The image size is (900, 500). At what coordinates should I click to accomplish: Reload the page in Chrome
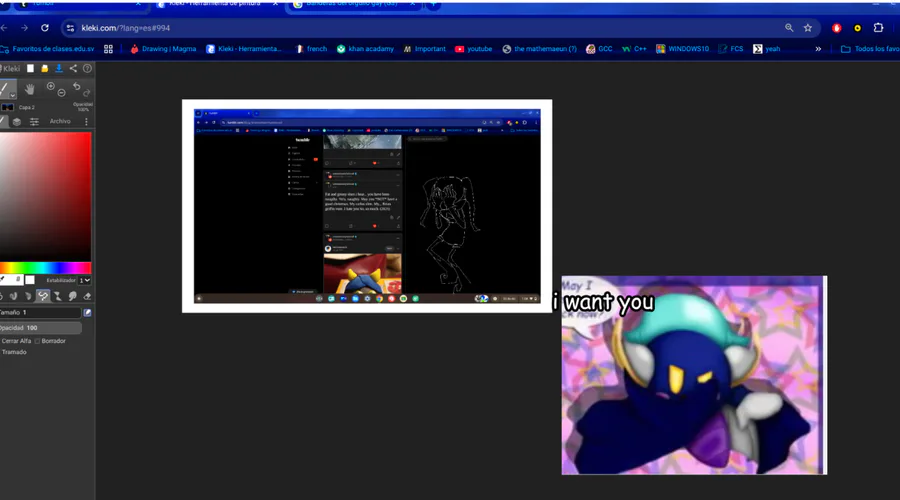[x=45, y=28]
